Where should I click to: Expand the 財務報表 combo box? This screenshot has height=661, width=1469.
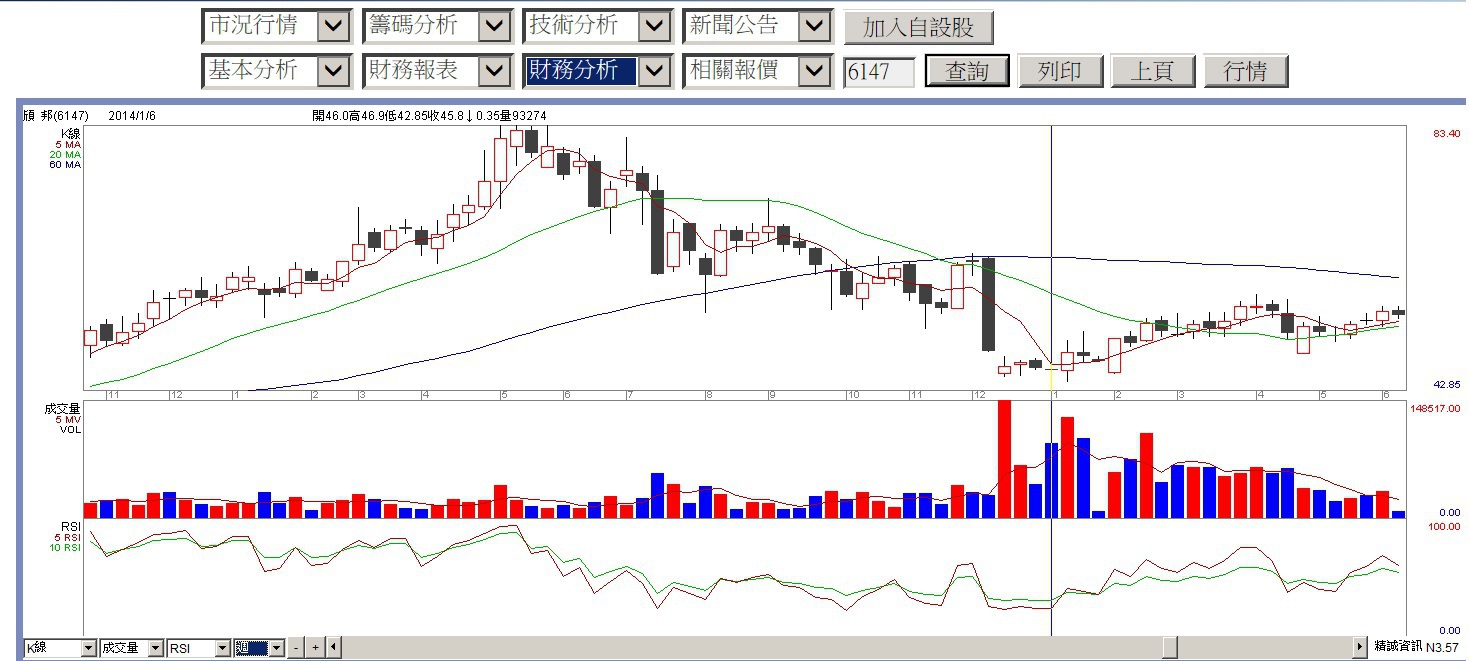[494, 71]
